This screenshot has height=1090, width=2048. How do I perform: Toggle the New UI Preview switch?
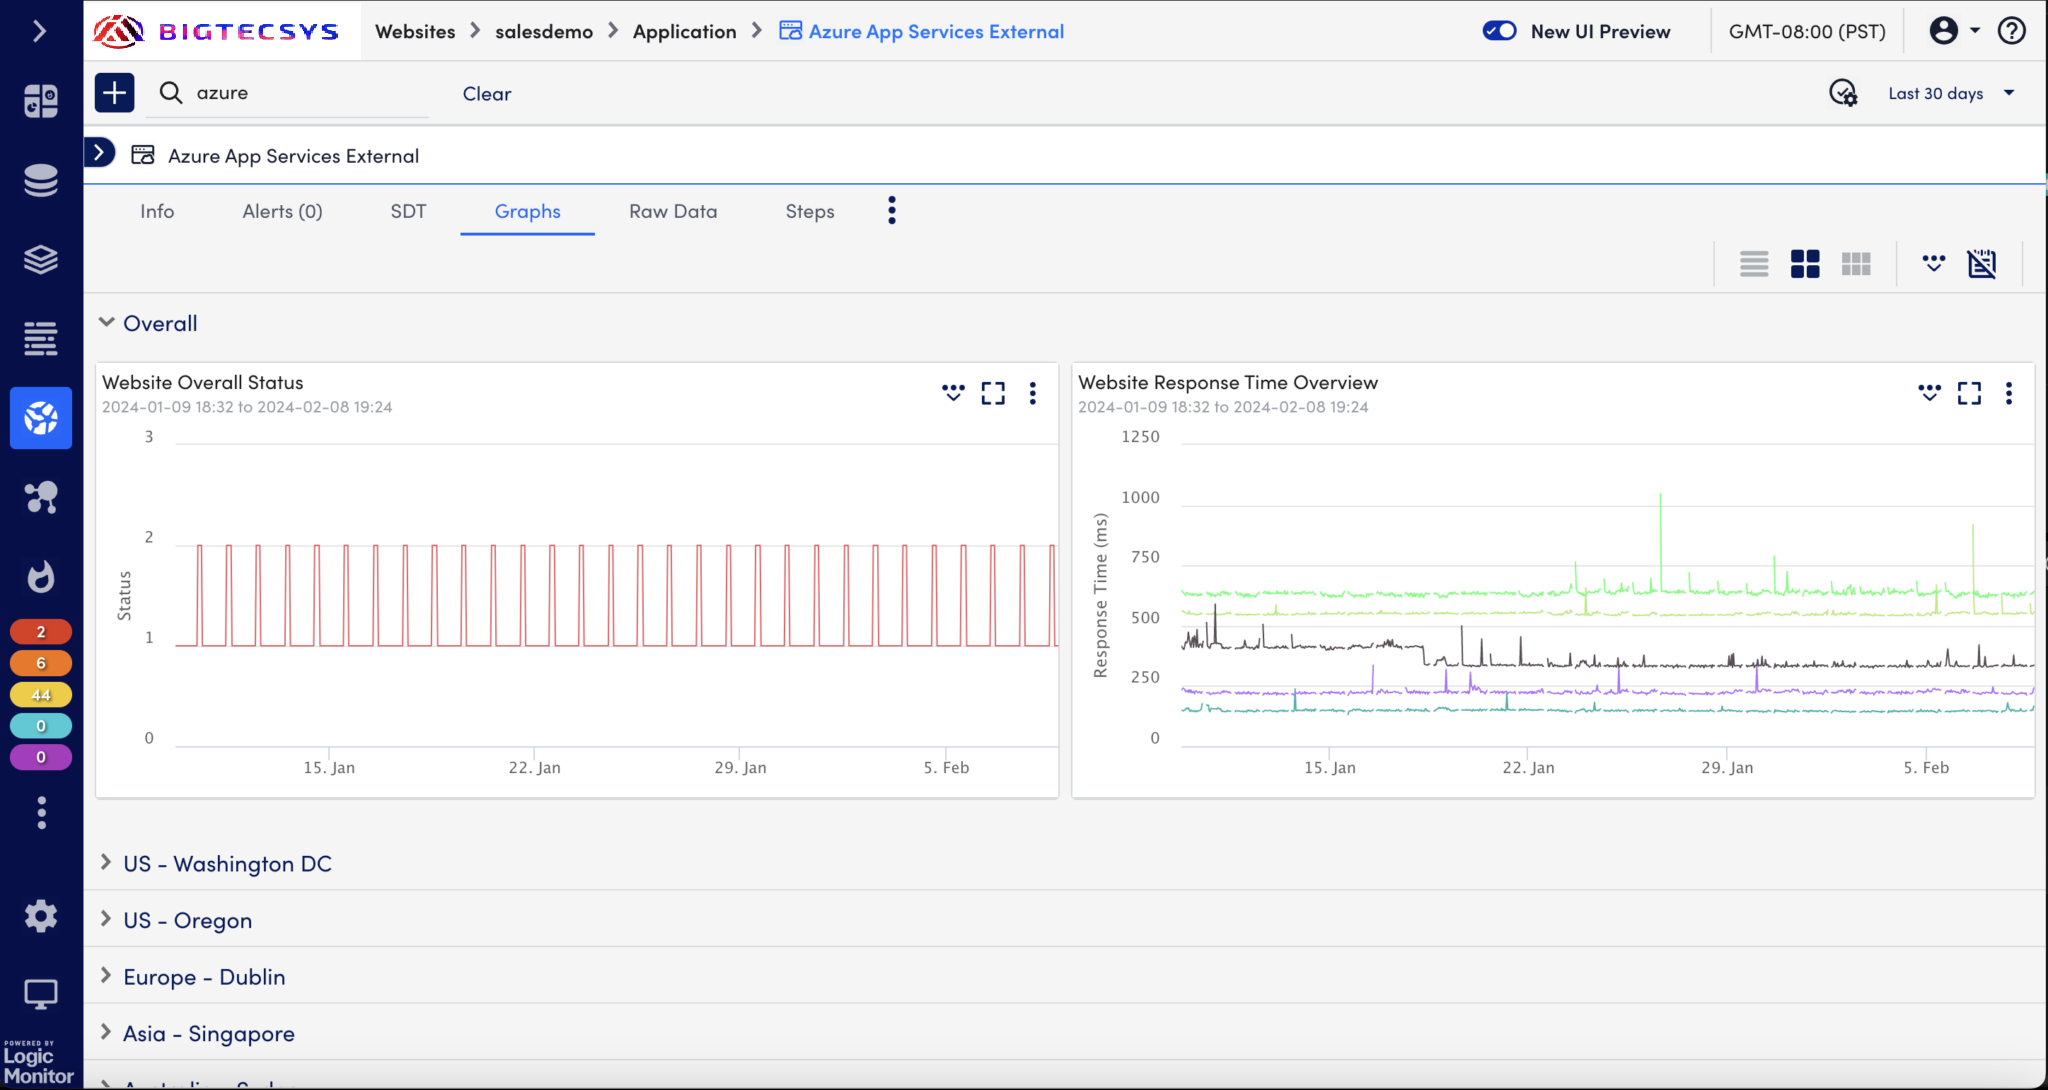pyautogui.click(x=1499, y=31)
